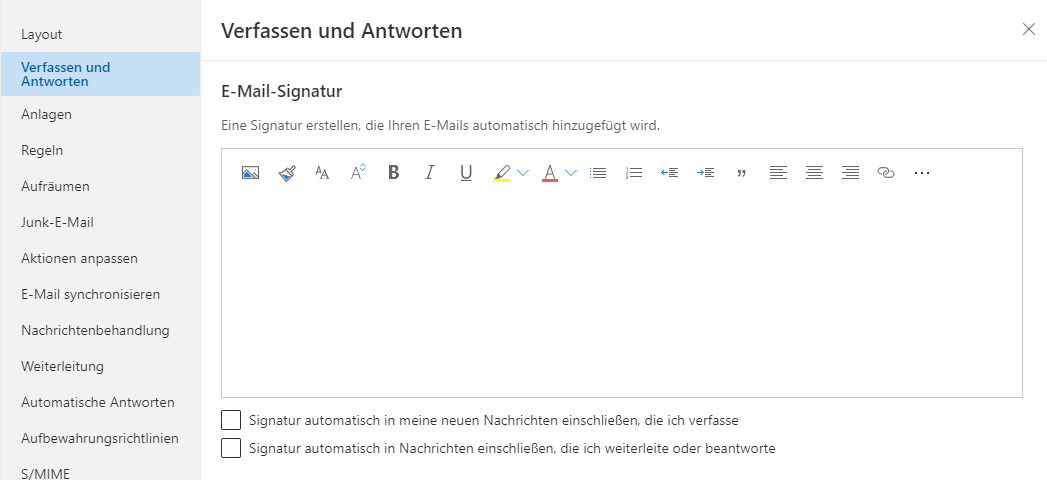Screen dimensions: 1047x480
Task: Click the insert picture icon in signature toolbar
Action: tap(250, 173)
